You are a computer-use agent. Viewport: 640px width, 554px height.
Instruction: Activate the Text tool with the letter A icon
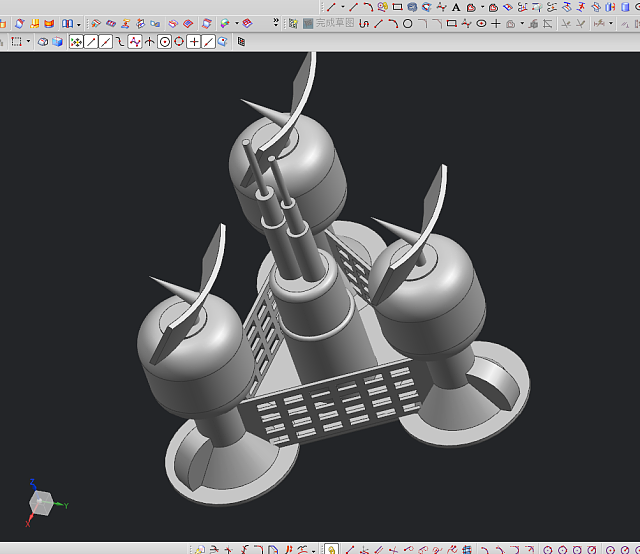point(456,7)
